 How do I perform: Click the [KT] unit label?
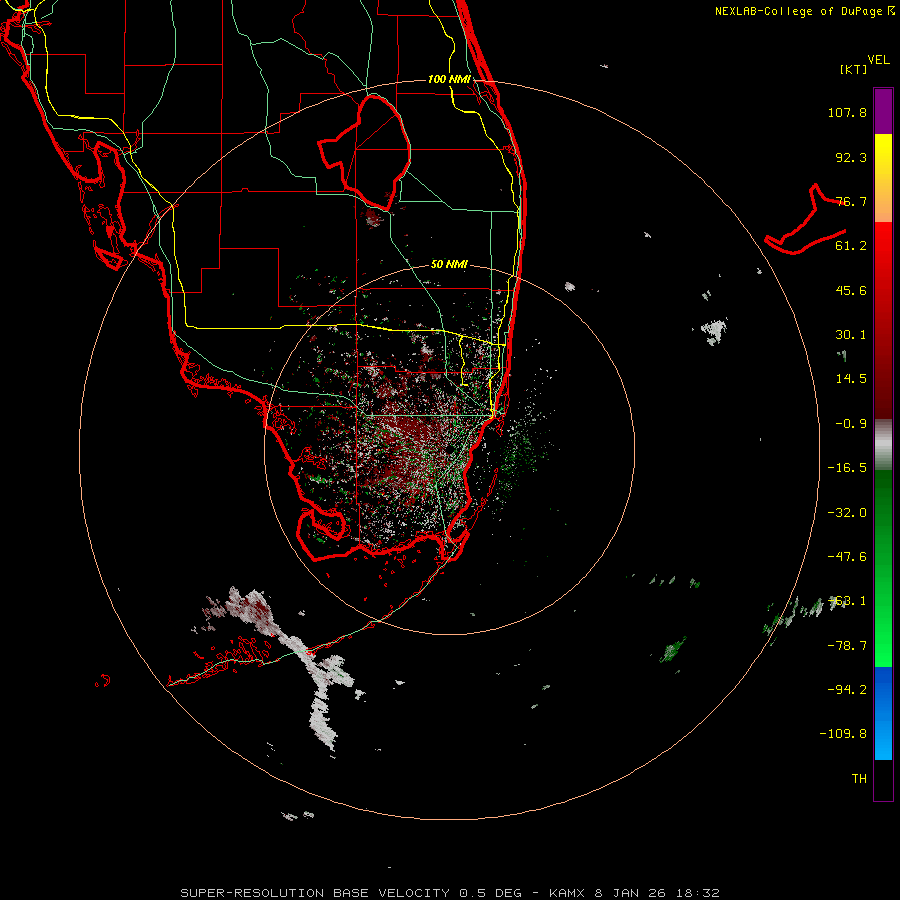[854, 69]
